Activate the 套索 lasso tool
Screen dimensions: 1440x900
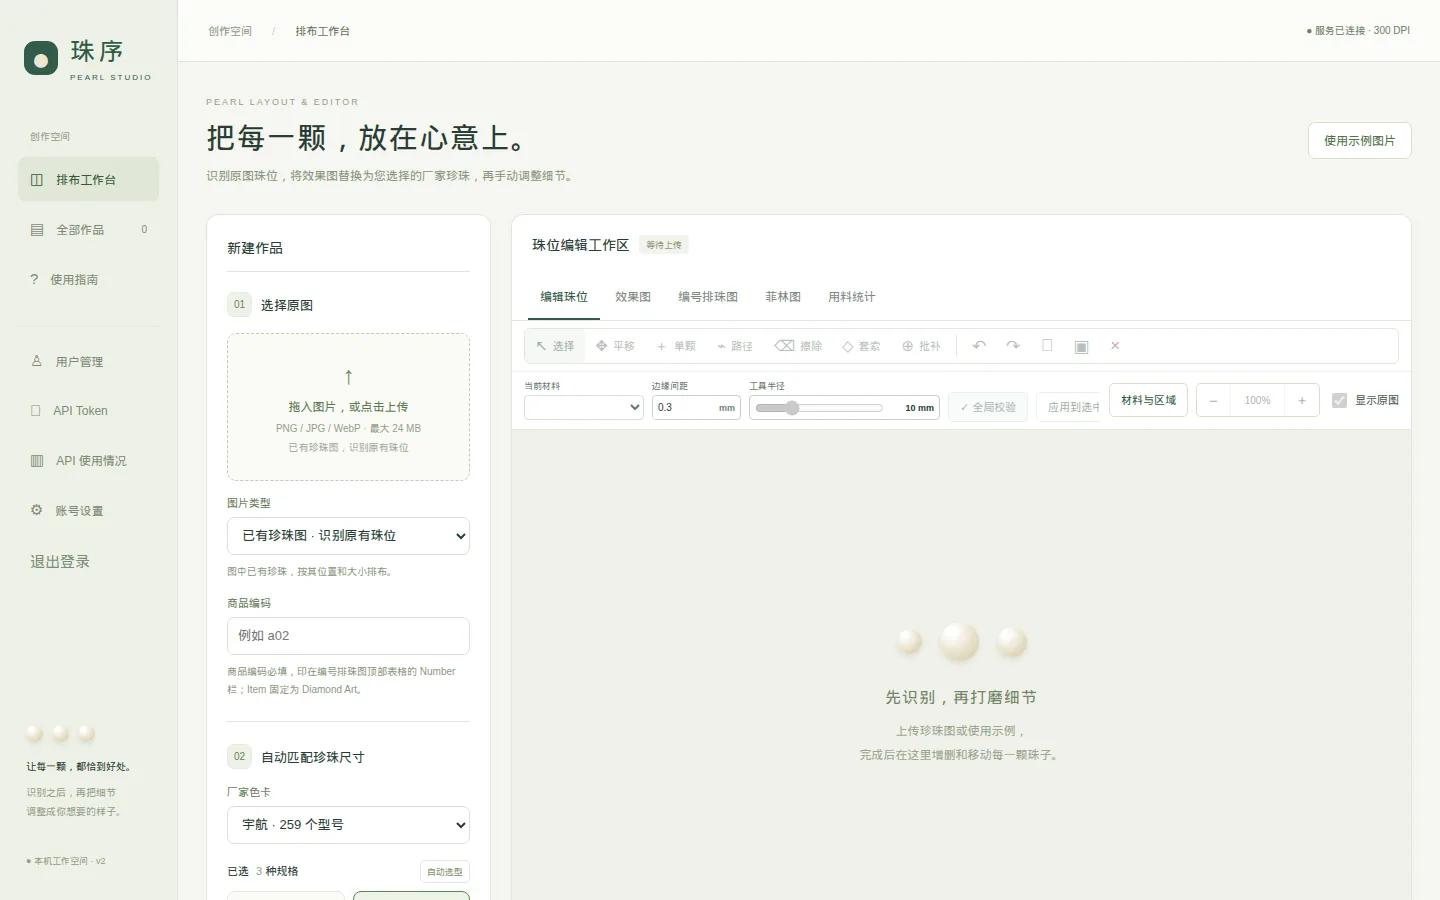(x=861, y=346)
